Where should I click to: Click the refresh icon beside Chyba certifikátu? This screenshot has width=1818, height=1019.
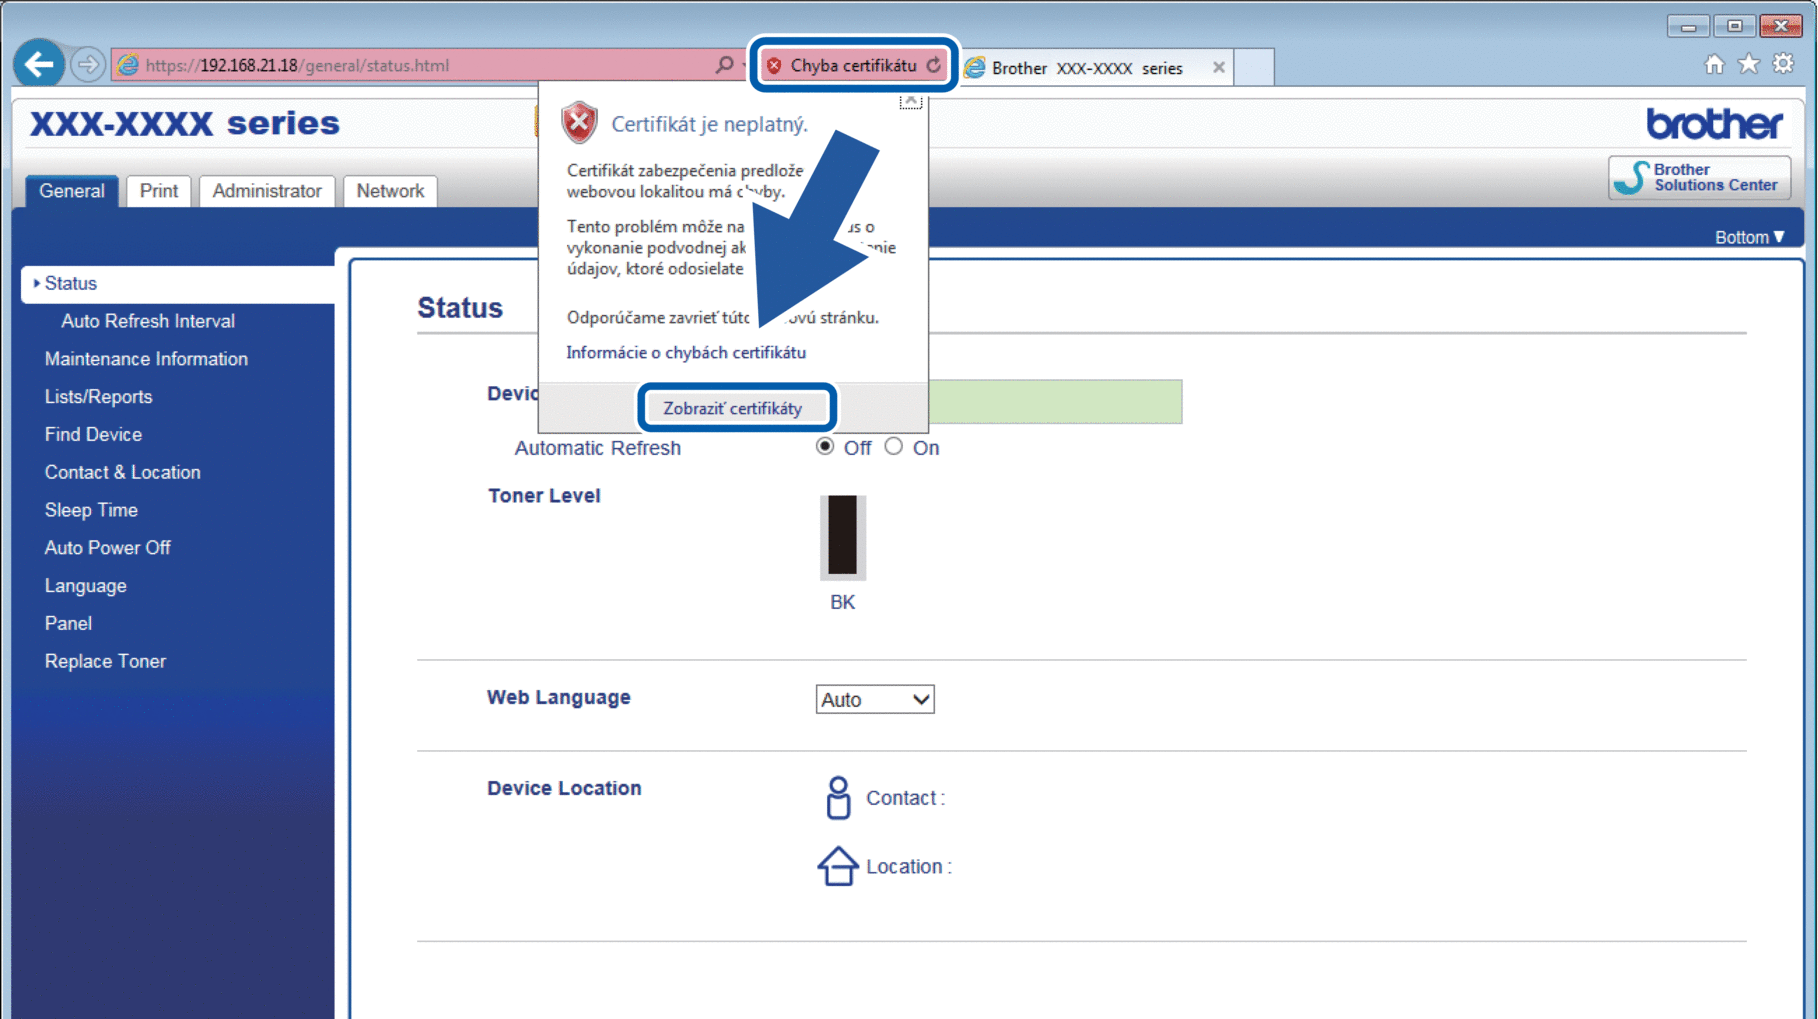point(934,65)
